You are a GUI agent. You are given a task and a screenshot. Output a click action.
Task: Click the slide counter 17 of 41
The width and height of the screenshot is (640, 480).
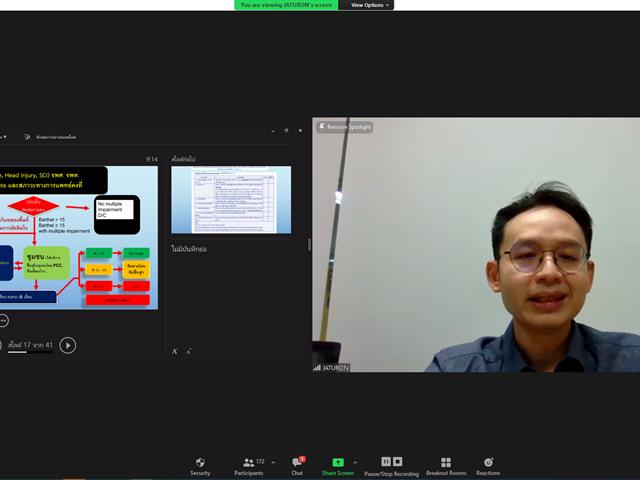(x=30, y=345)
